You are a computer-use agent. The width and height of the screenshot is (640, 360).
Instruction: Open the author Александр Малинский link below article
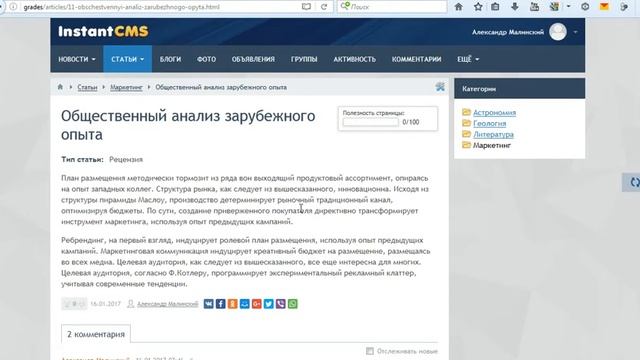(167, 304)
